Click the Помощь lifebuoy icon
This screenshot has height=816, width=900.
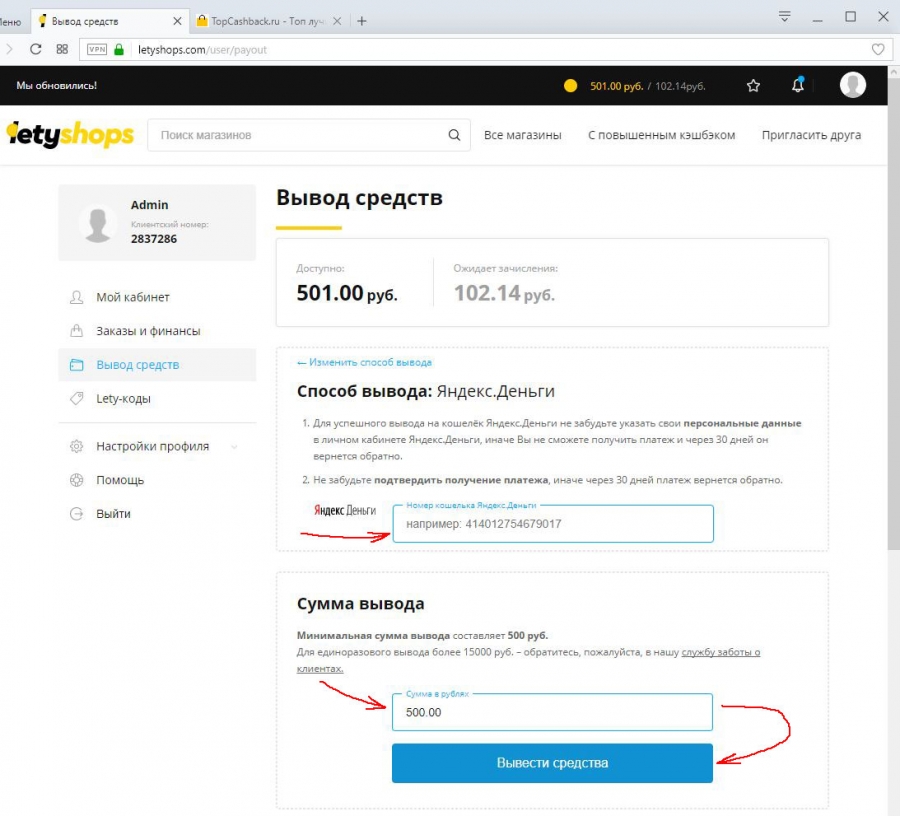click(76, 480)
